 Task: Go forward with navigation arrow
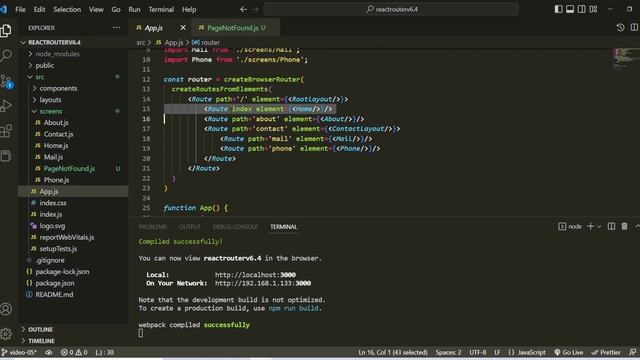pos(255,9)
